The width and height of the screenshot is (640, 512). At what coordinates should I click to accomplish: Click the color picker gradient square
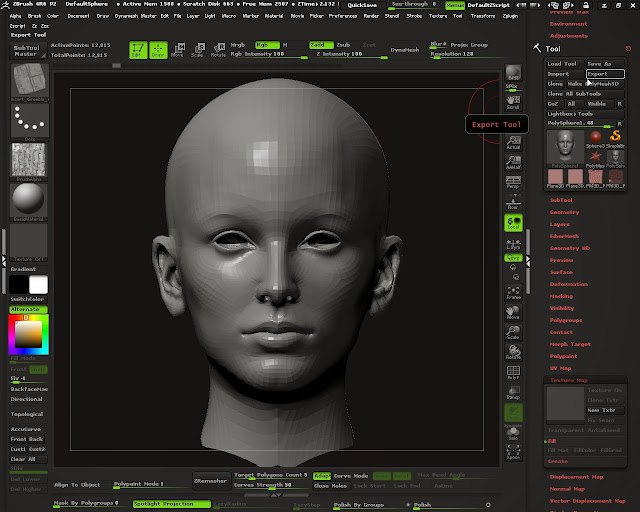(28, 333)
